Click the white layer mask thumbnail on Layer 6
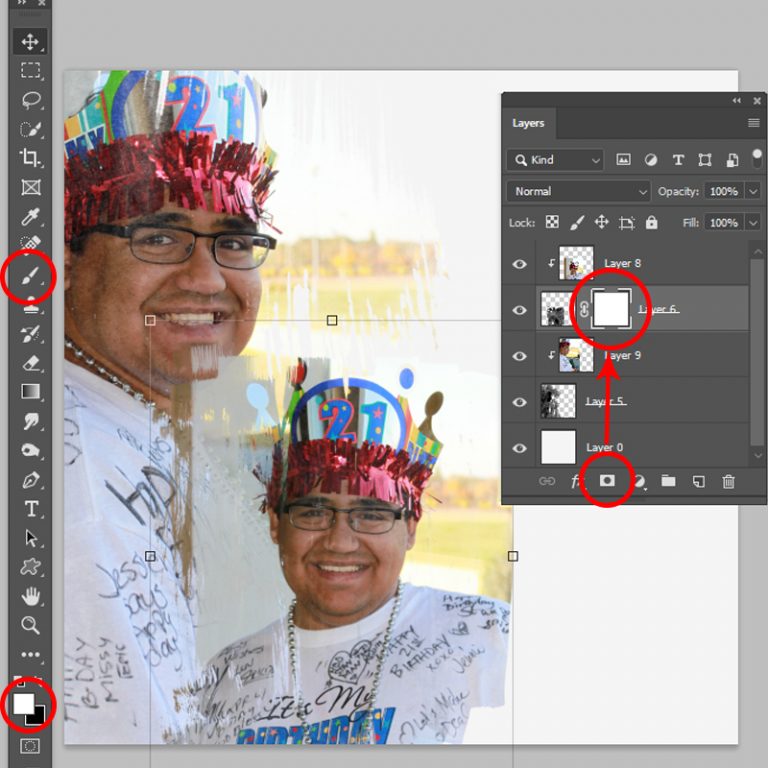The width and height of the screenshot is (768, 768). point(611,310)
